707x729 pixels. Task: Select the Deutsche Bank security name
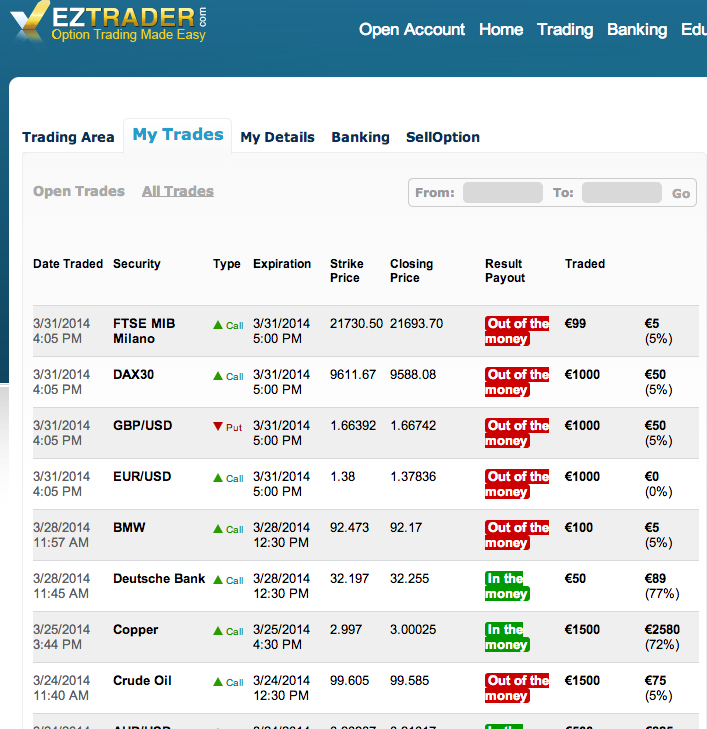click(159, 578)
